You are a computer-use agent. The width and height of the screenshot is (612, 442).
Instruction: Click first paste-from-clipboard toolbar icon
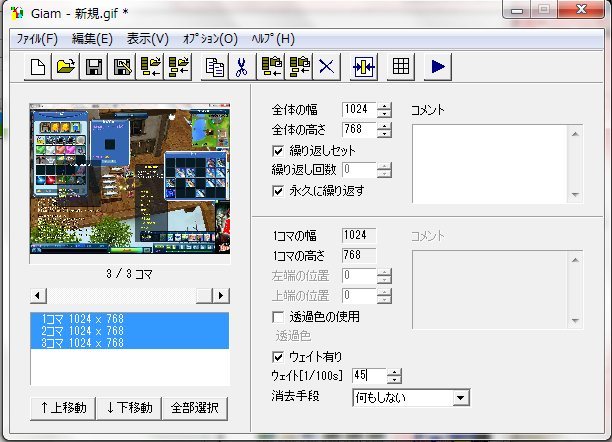coord(271,67)
